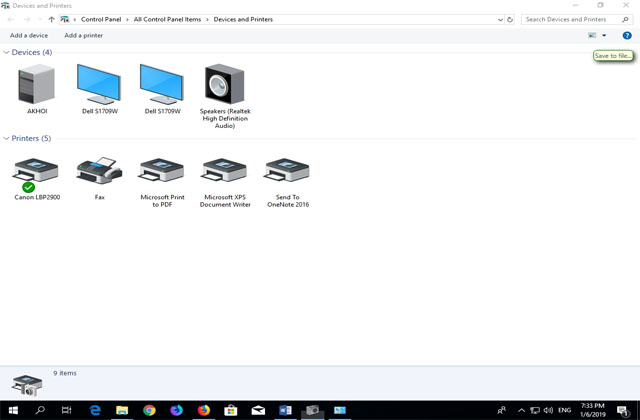Switch to Microsoft Word on taskbar
Viewport: 640px width, 420px height.
(x=285, y=410)
